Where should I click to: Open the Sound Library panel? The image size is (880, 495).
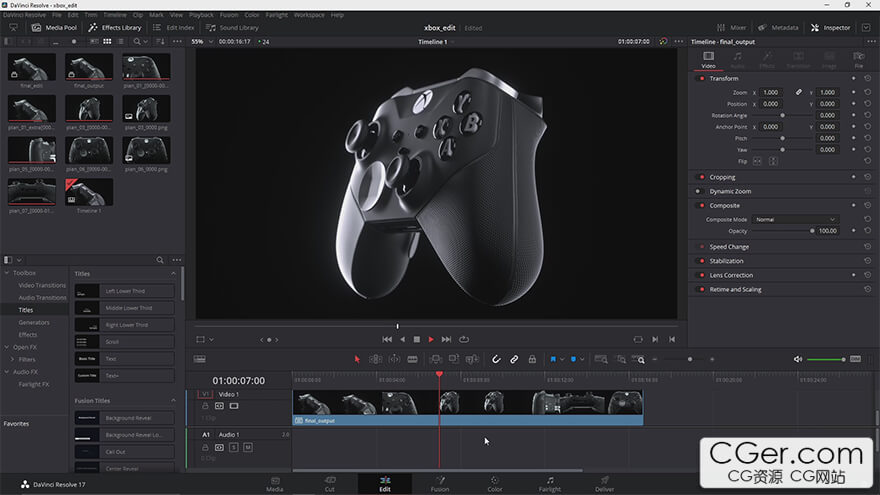[232, 28]
